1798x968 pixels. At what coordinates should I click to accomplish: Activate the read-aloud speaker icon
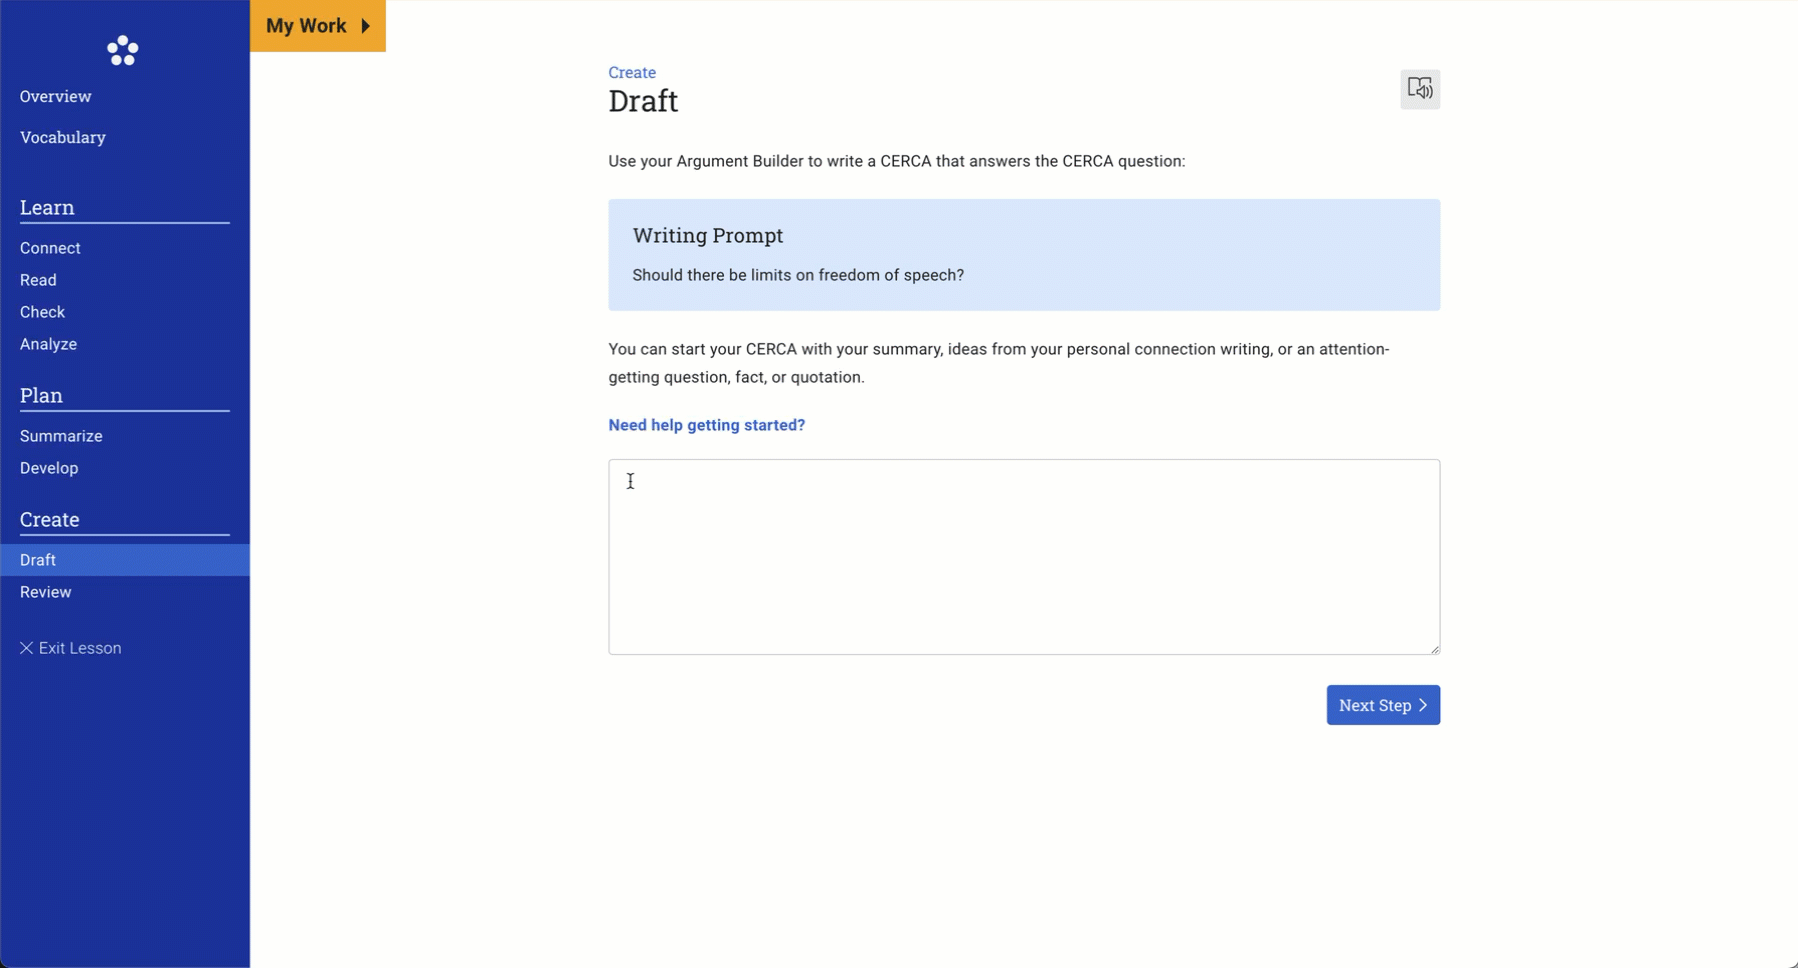coord(1419,89)
